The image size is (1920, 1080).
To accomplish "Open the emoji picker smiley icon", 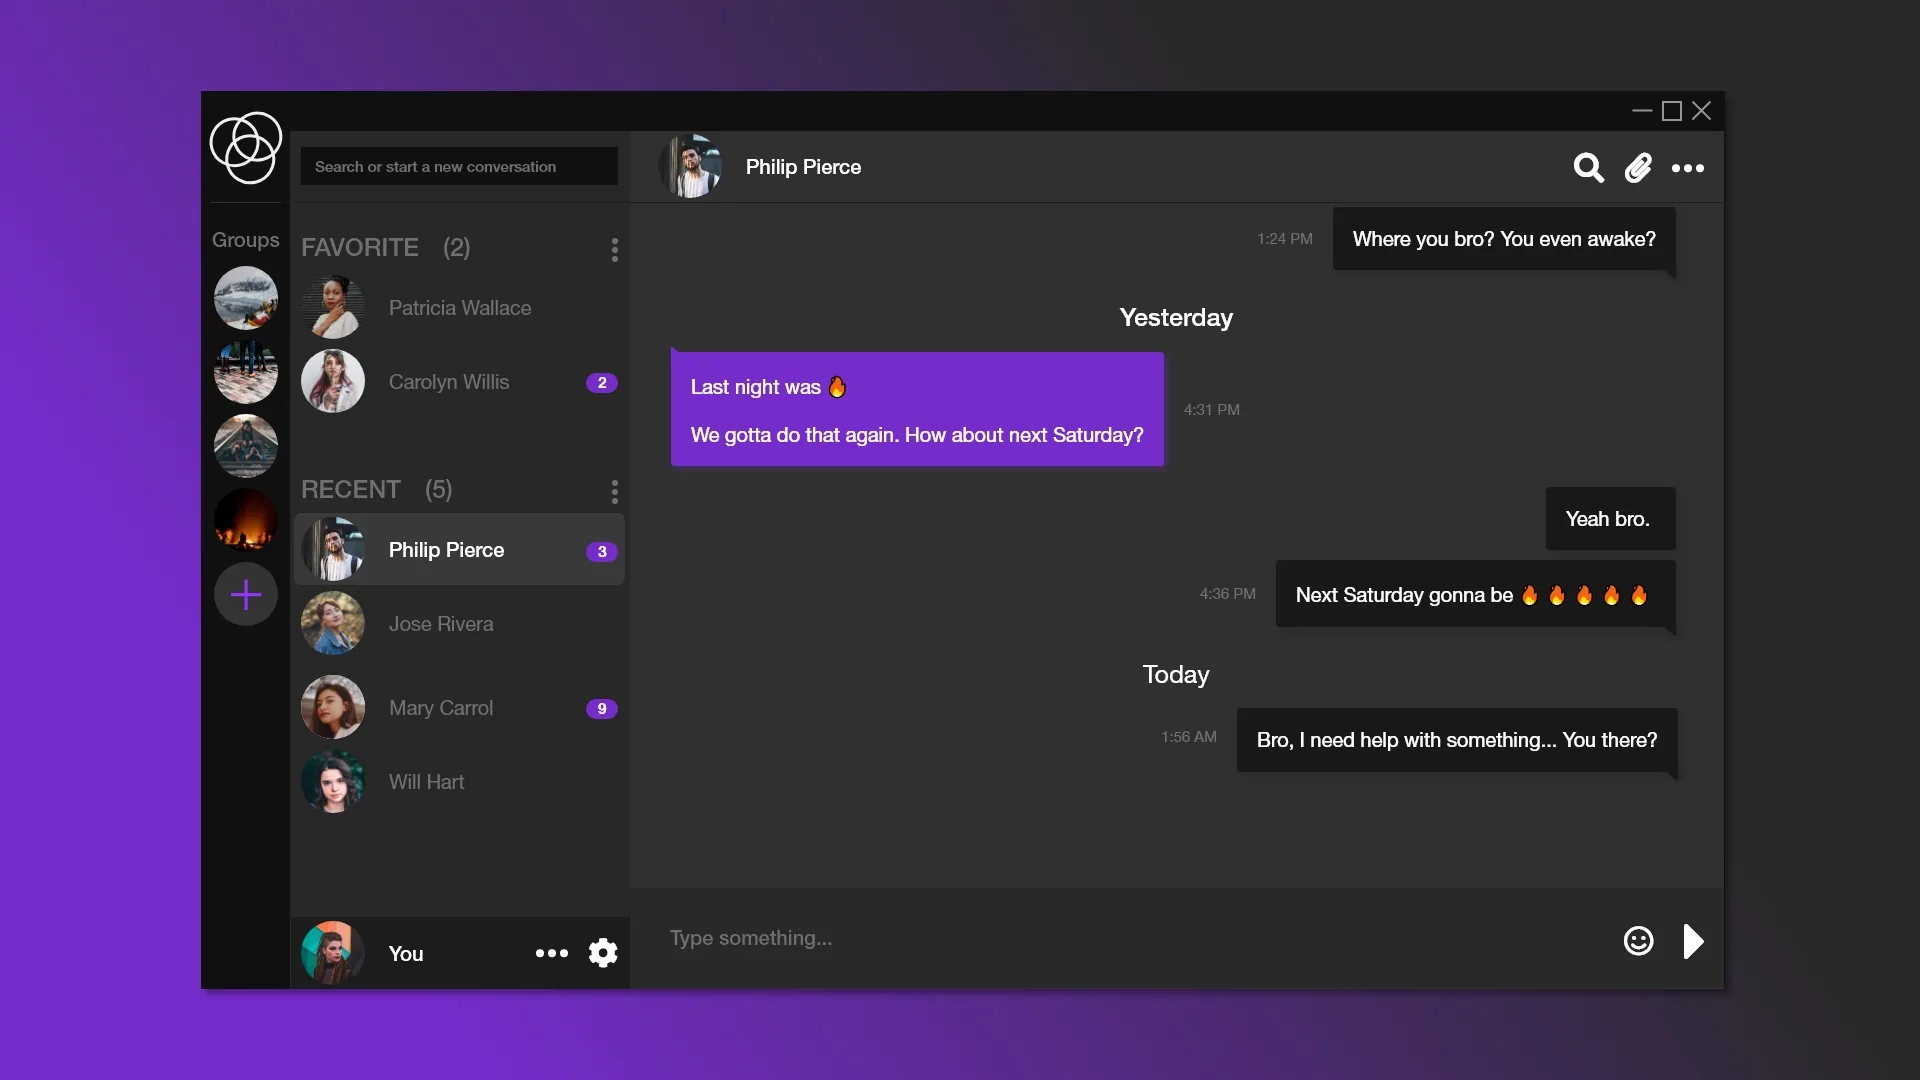I will point(1638,941).
